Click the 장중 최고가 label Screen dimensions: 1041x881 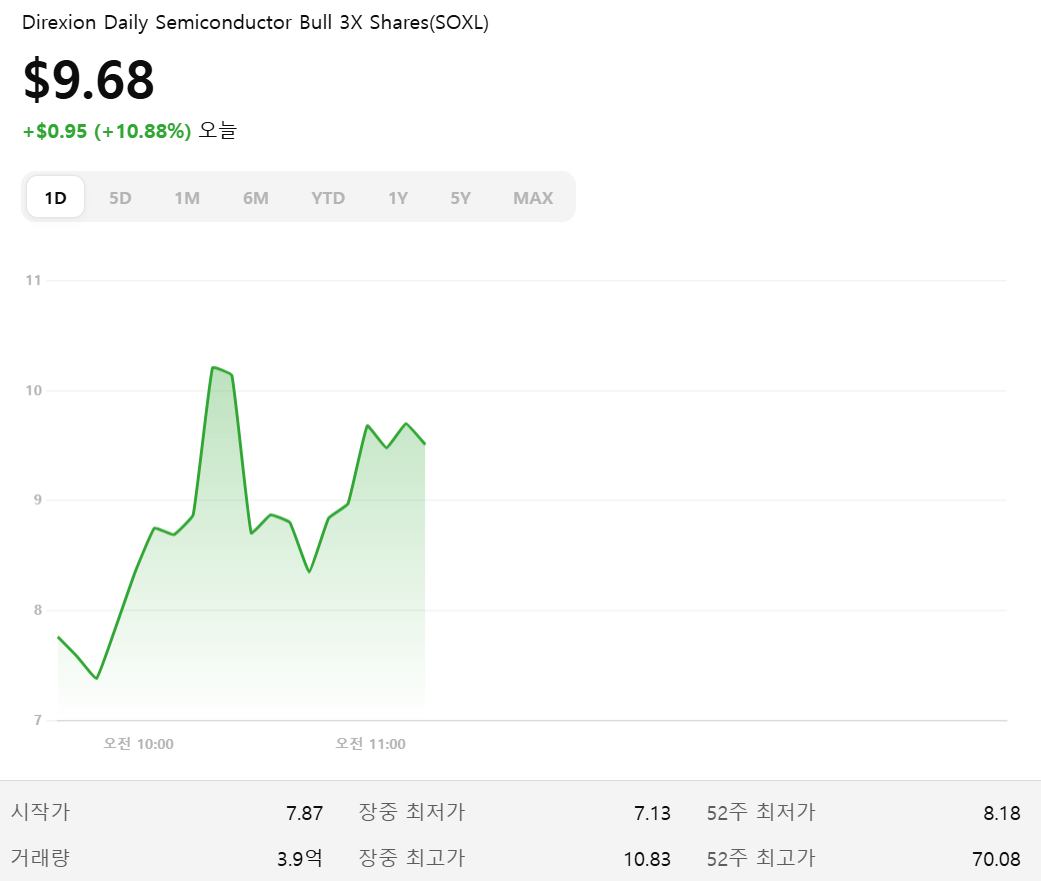pyautogui.click(x=412, y=858)
